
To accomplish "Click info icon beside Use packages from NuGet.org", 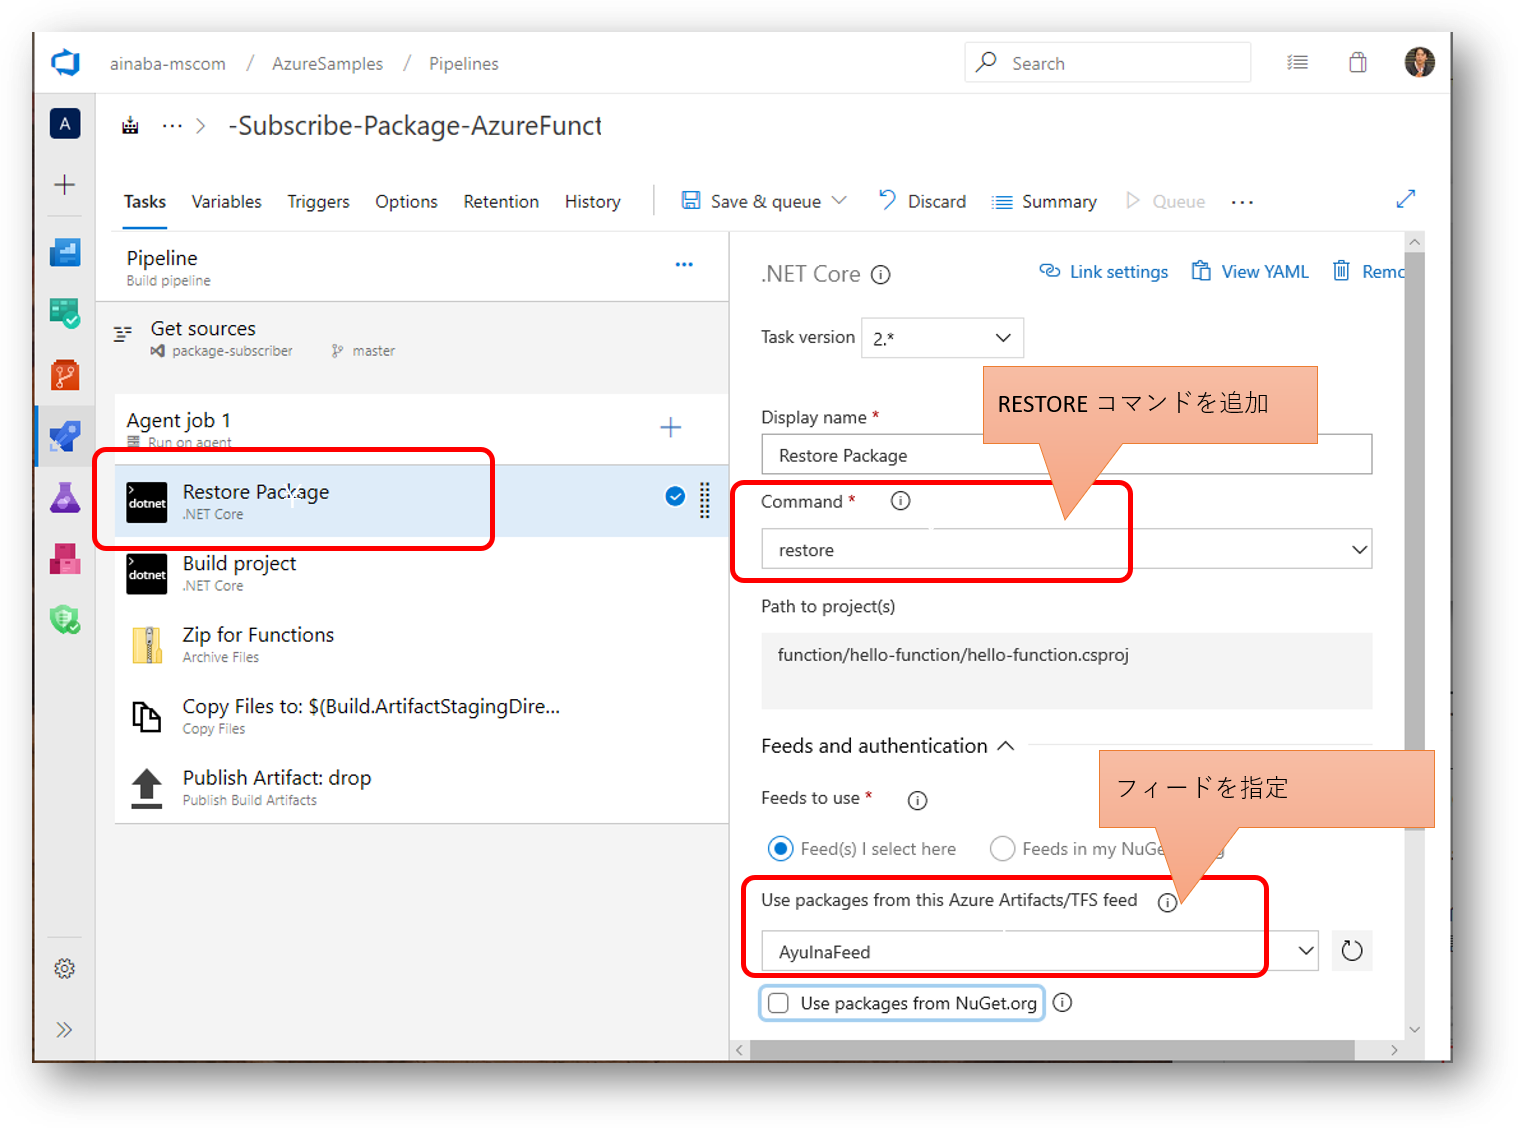I will pos(1062,1002).
